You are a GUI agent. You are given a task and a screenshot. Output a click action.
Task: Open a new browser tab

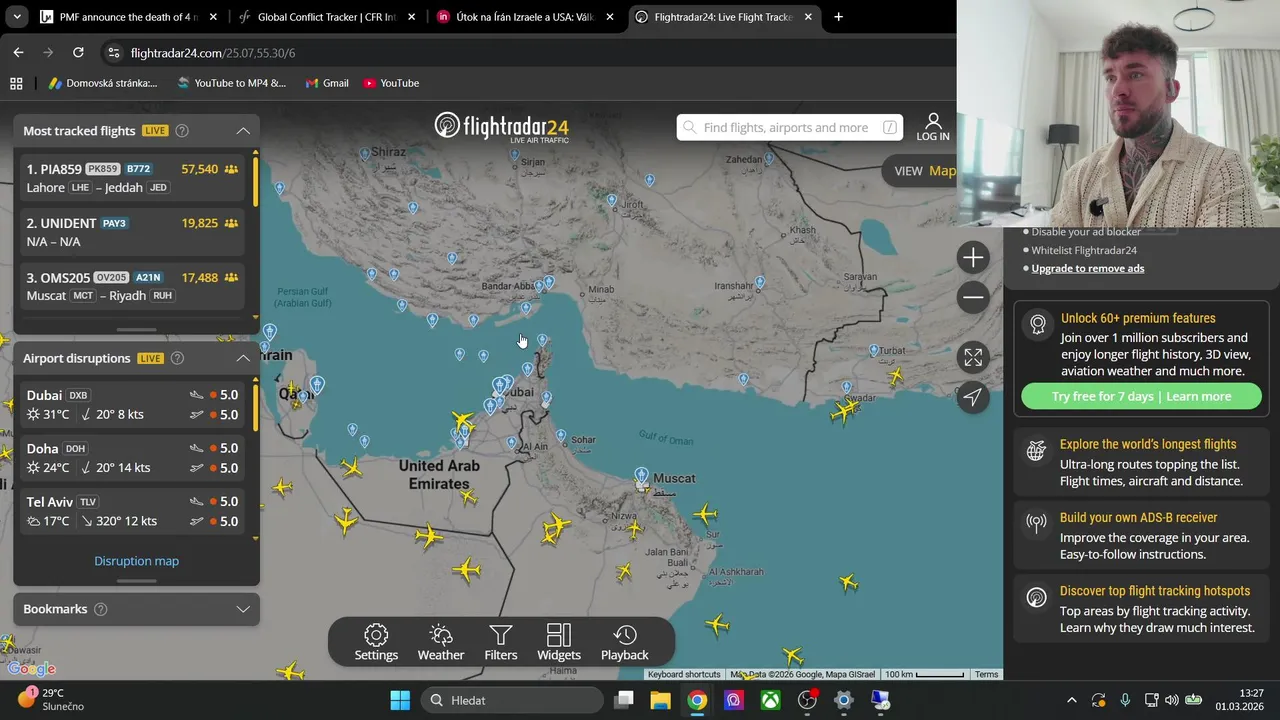(x=838, y=17)
